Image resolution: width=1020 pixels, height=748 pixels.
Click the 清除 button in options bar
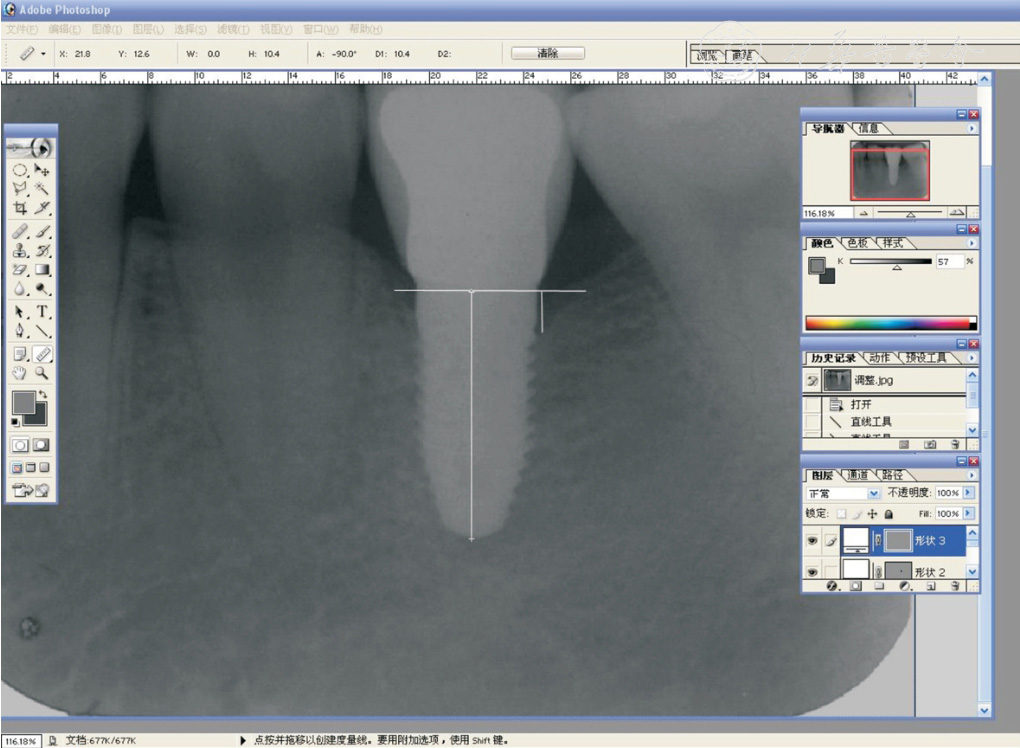tap(547, 53)
